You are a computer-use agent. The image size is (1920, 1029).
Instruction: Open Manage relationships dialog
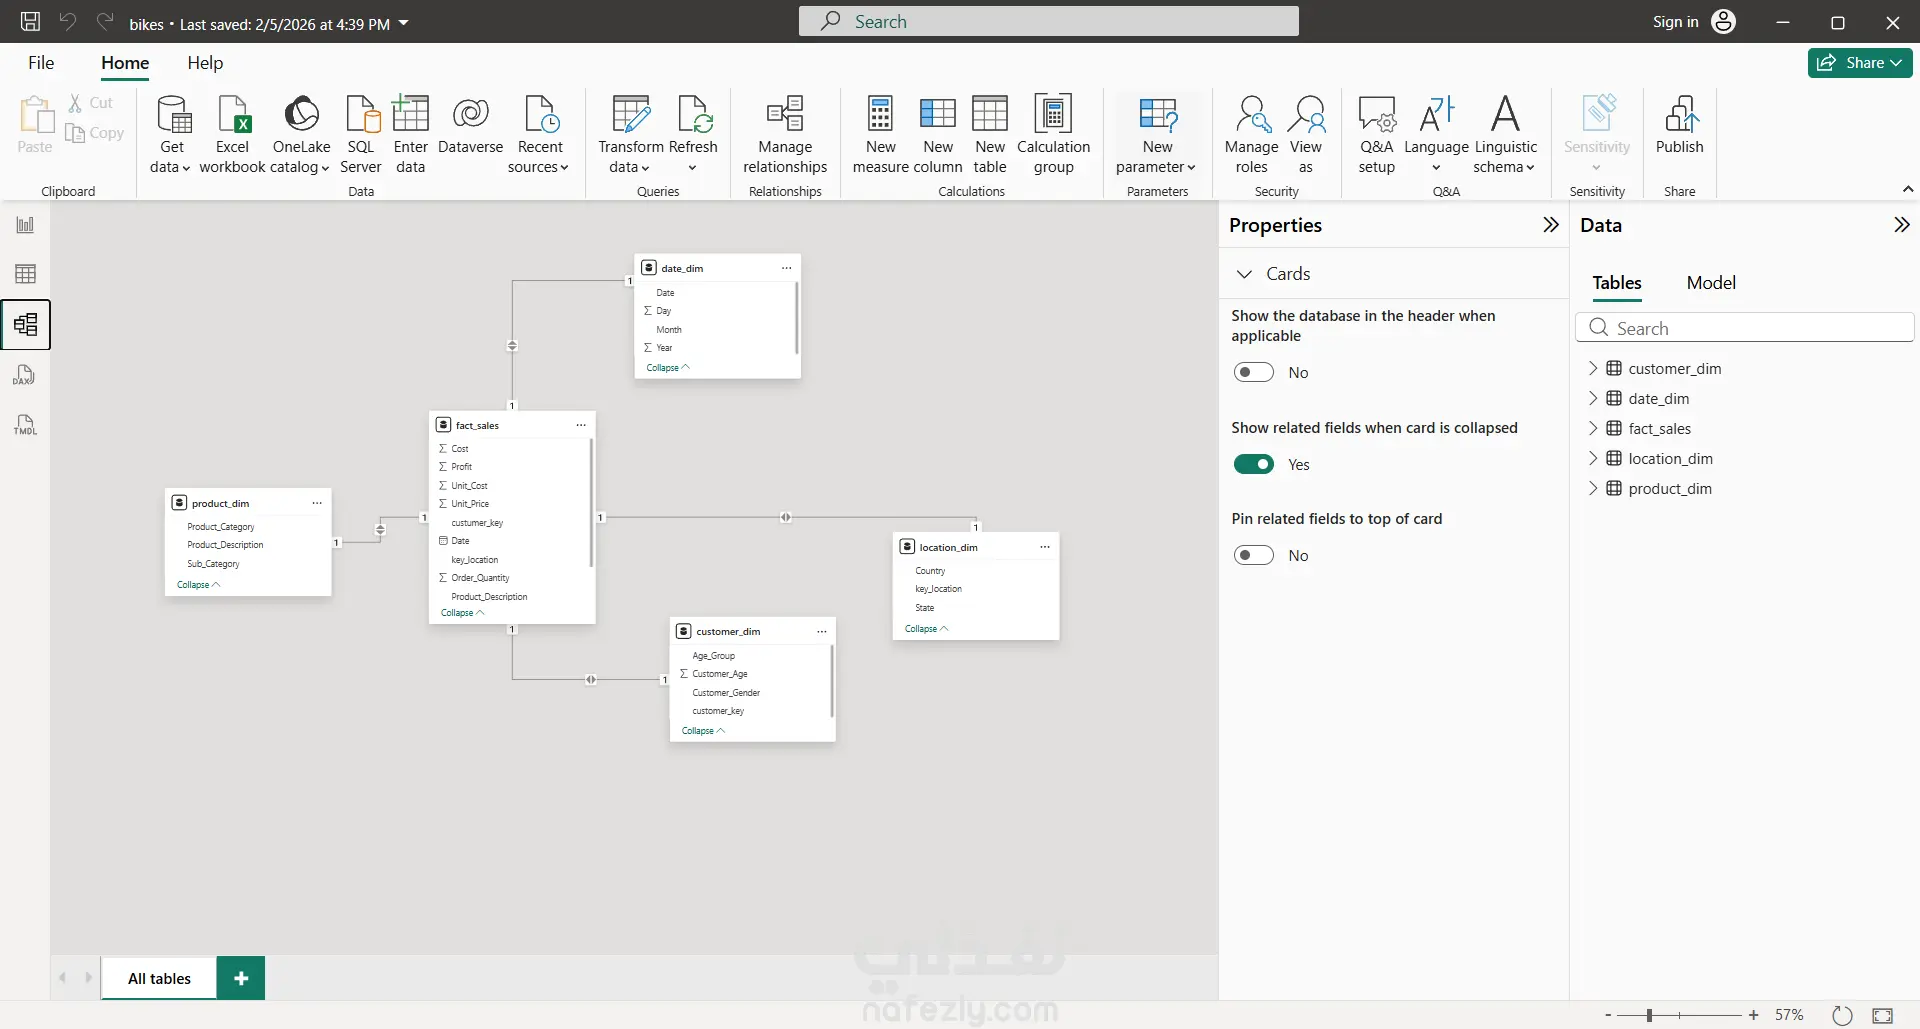785,134
